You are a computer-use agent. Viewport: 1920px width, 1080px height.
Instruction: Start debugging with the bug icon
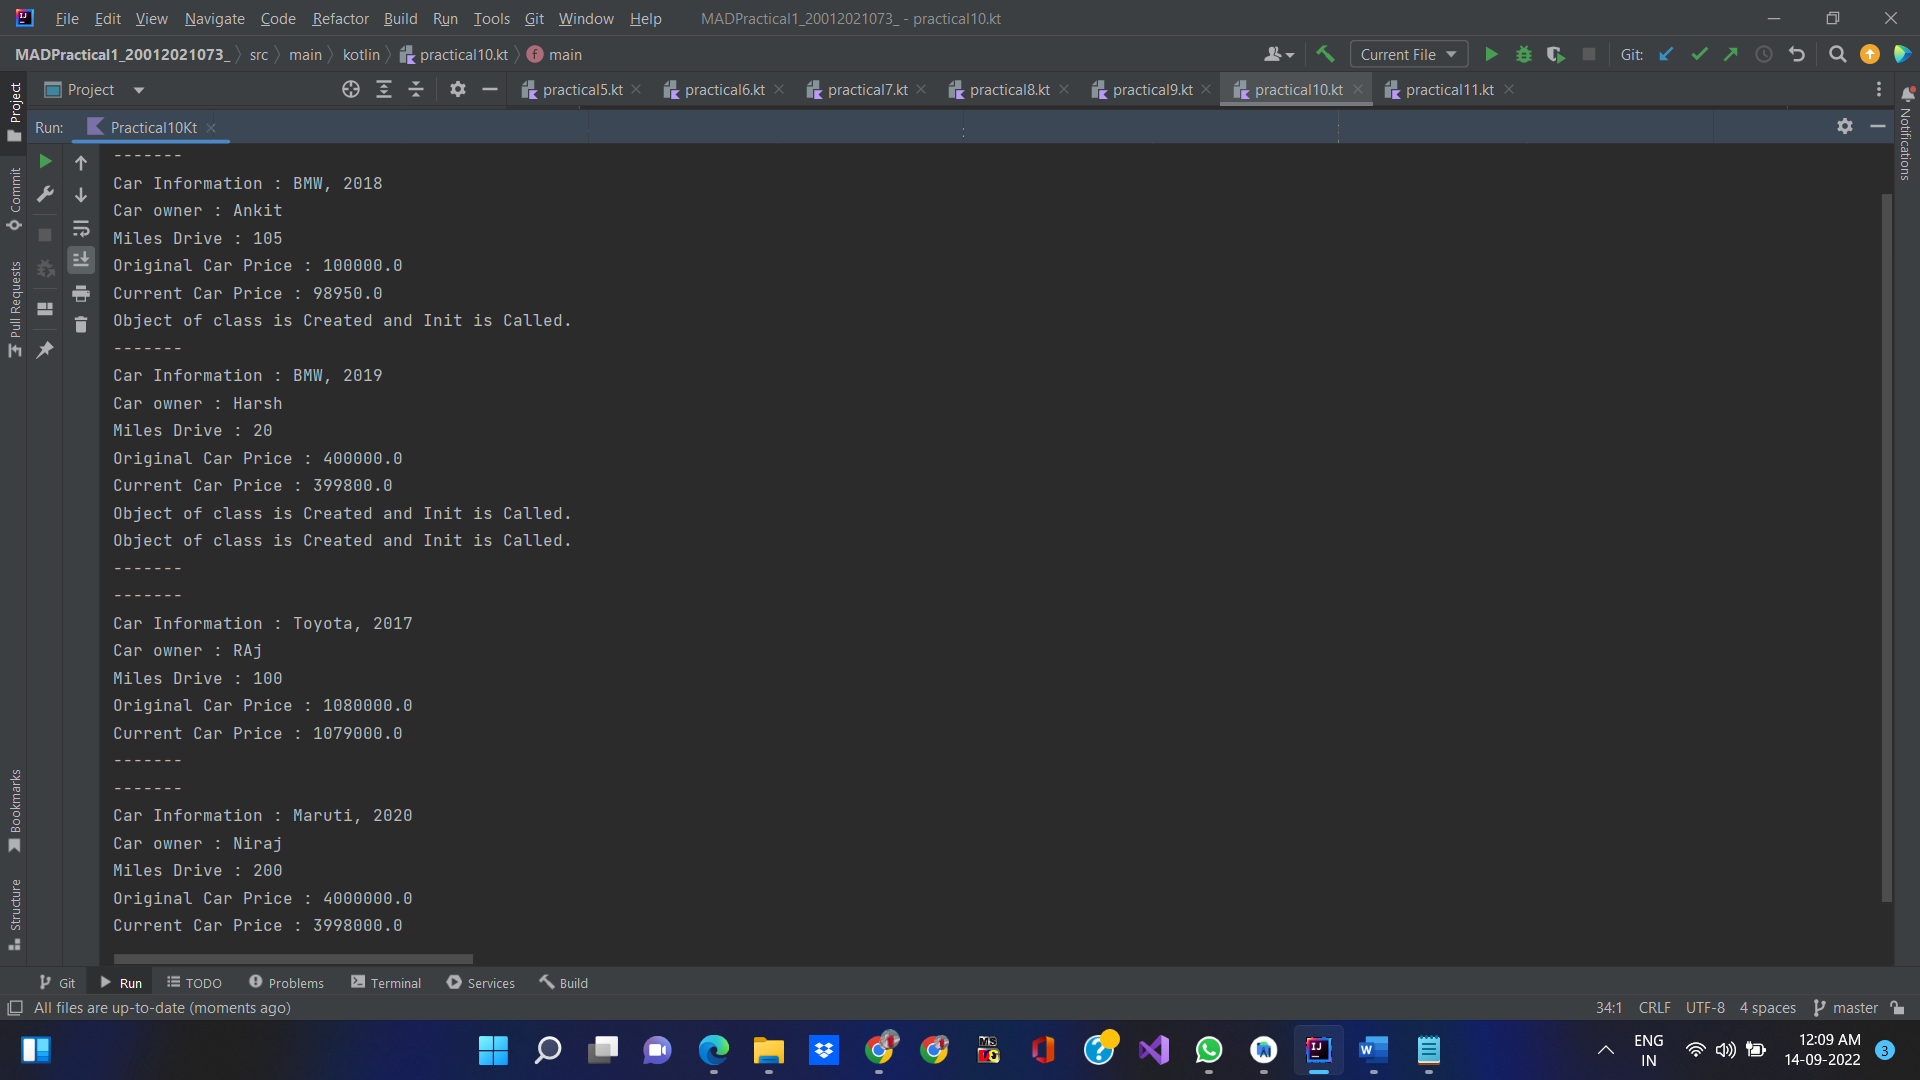[1523, 54]
